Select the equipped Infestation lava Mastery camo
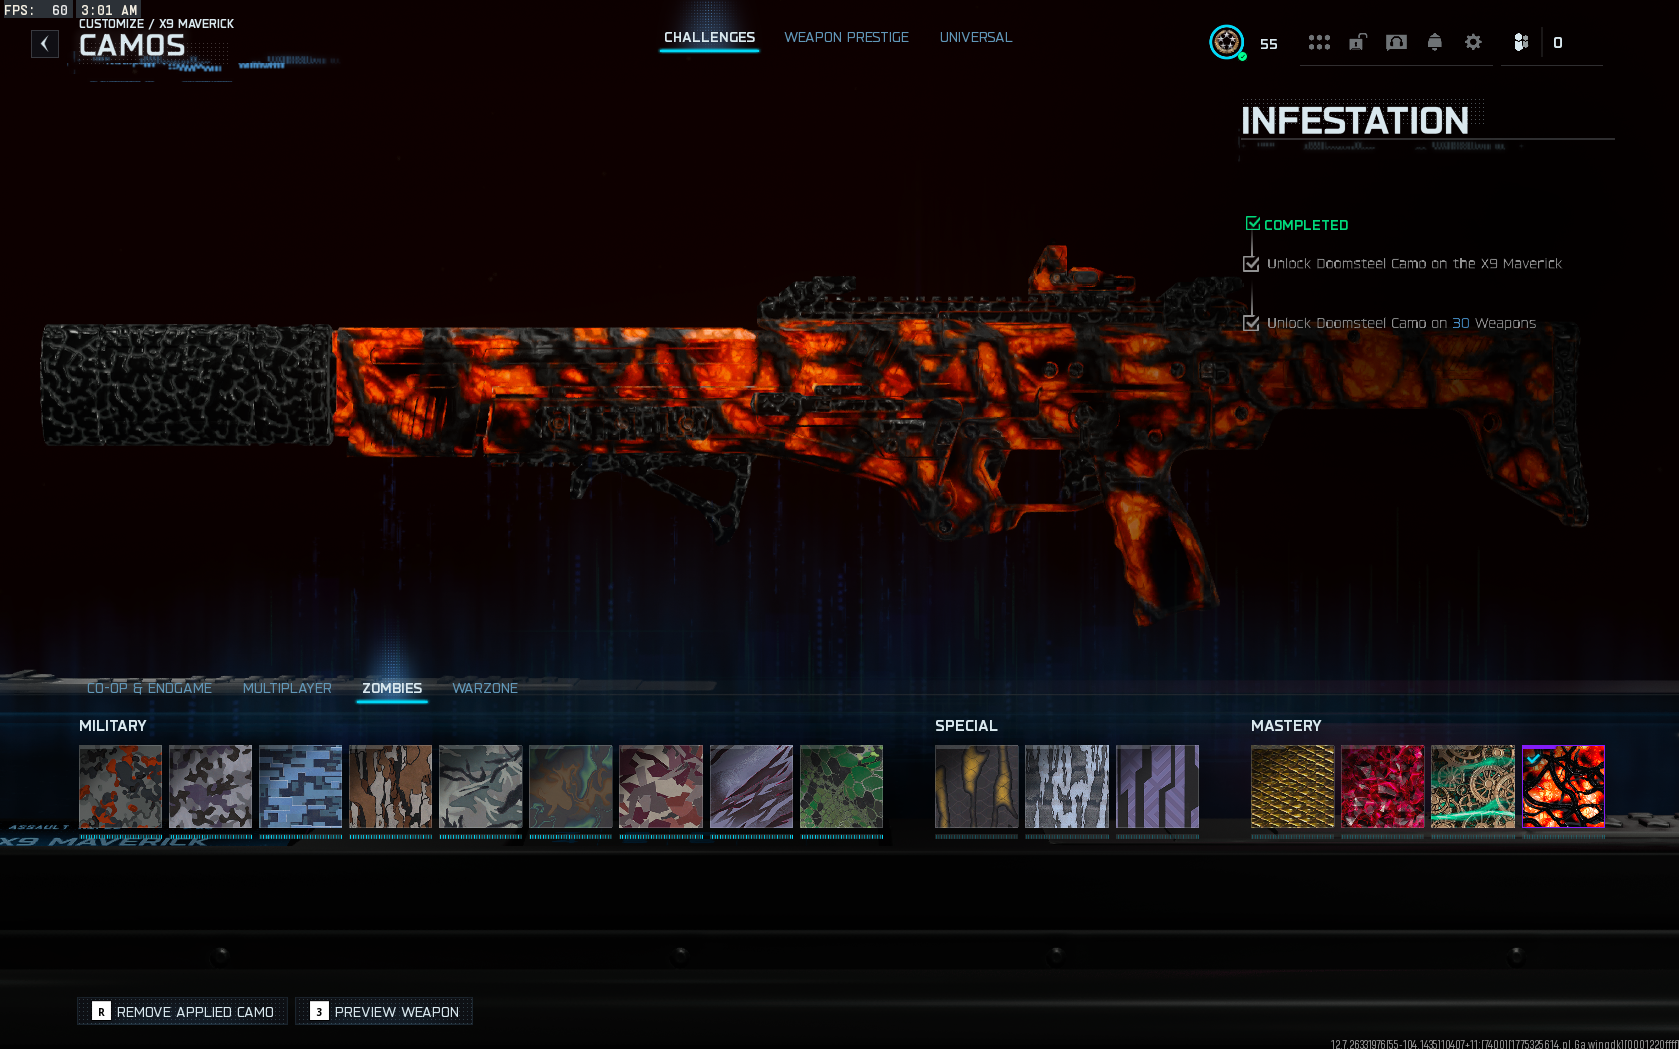 click(1563, 786)
